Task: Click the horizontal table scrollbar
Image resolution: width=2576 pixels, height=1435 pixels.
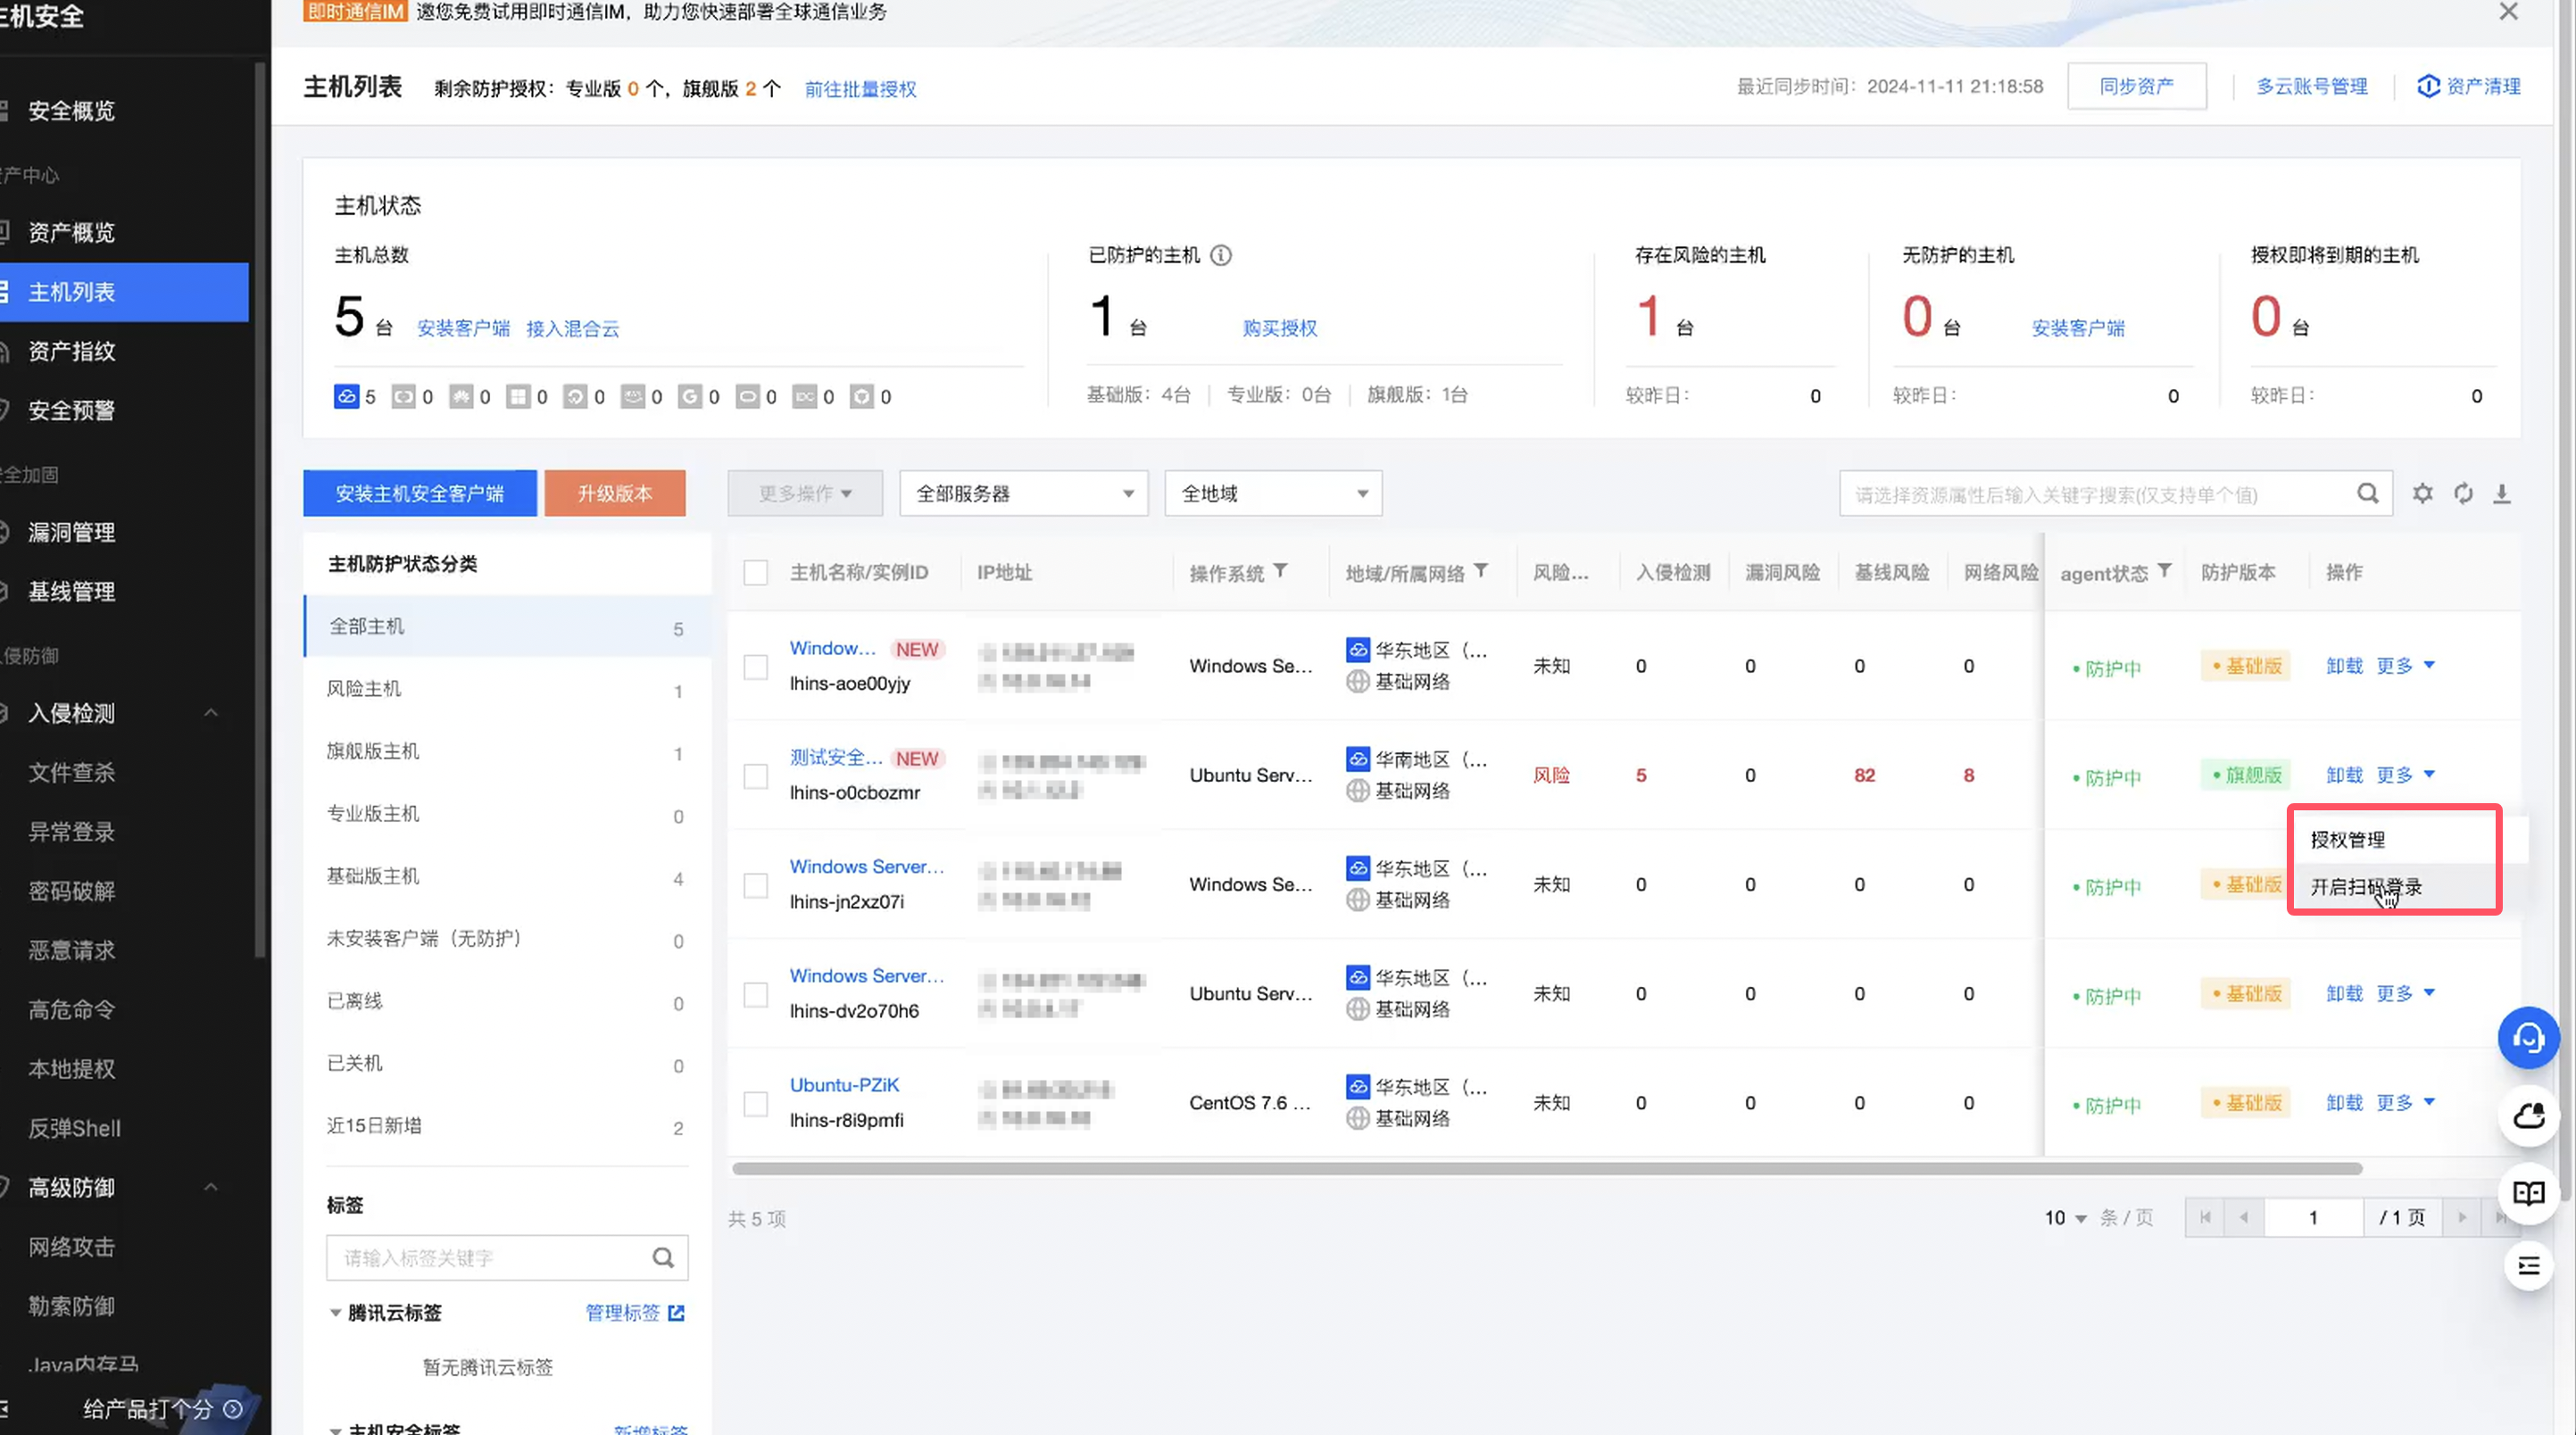Action: click(1546, 1168)
